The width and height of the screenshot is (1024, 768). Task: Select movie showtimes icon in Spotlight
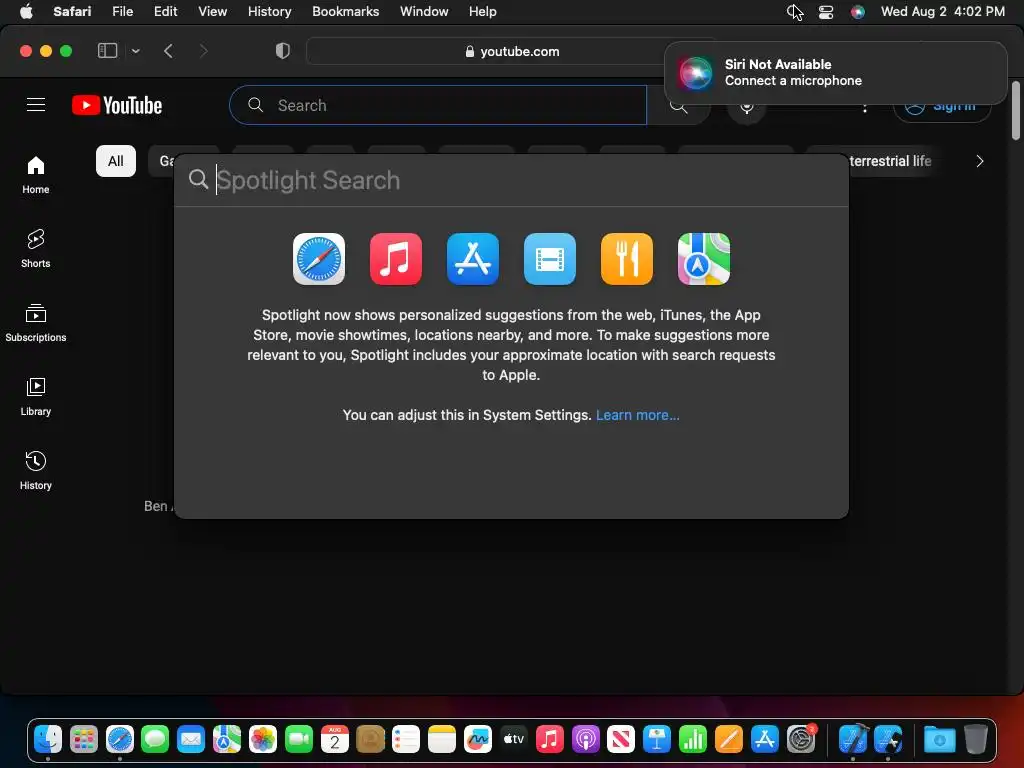[x=550, y=259]
